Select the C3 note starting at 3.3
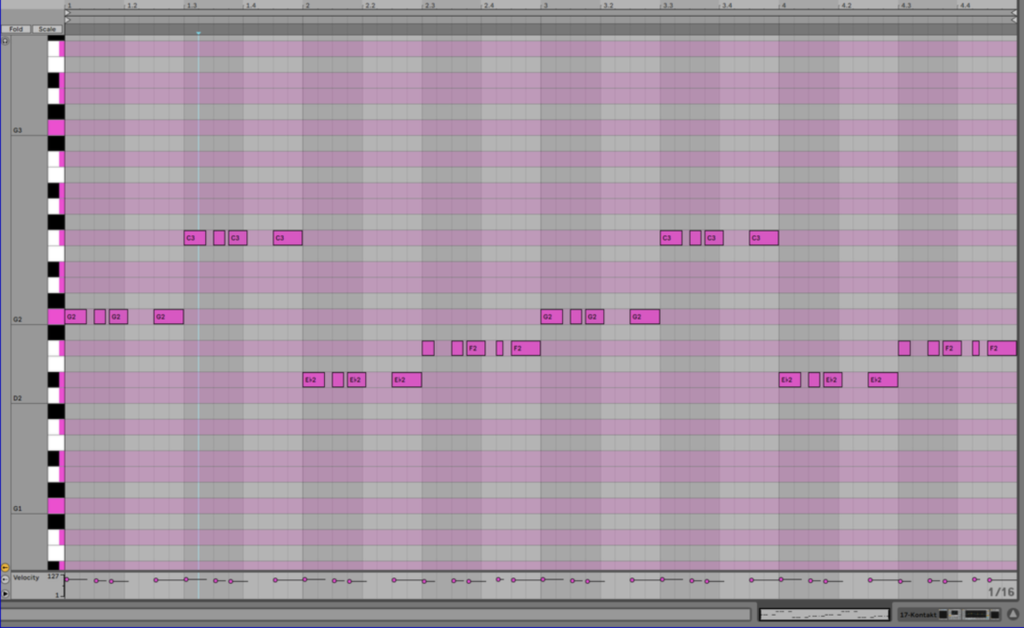 click(x=671, y=238)
